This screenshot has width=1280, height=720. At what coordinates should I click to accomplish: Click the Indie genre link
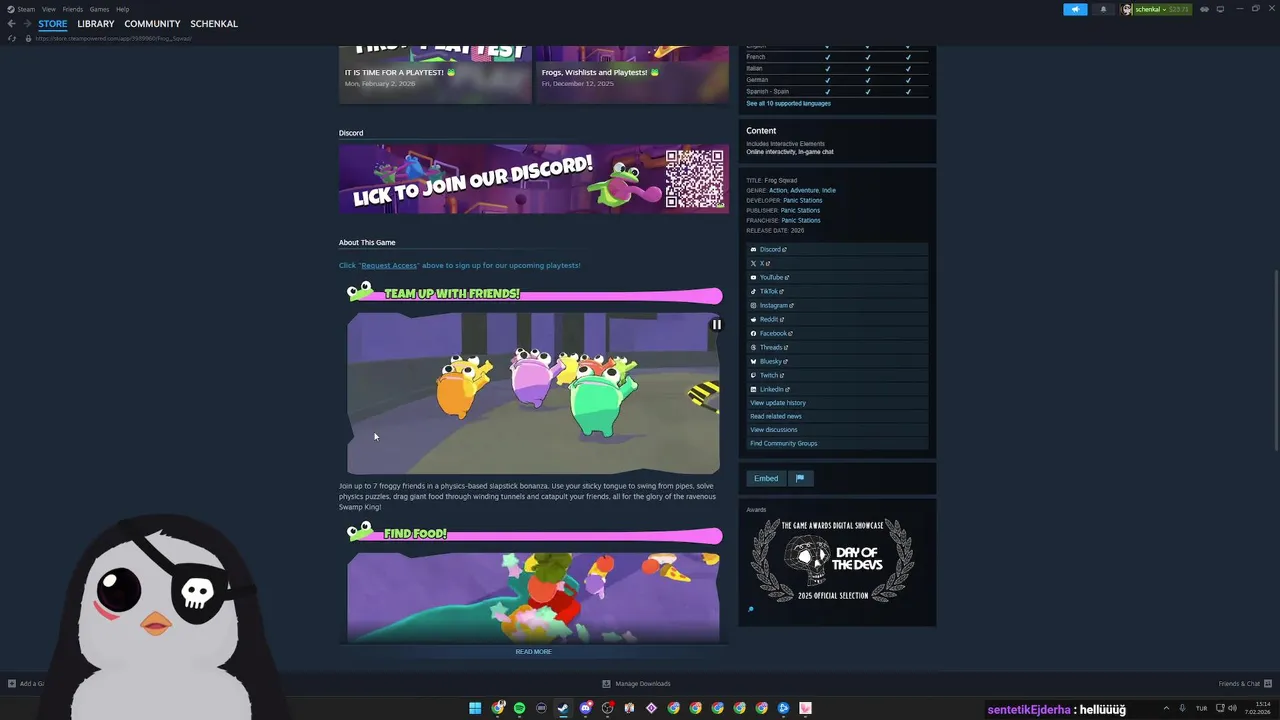828,190
